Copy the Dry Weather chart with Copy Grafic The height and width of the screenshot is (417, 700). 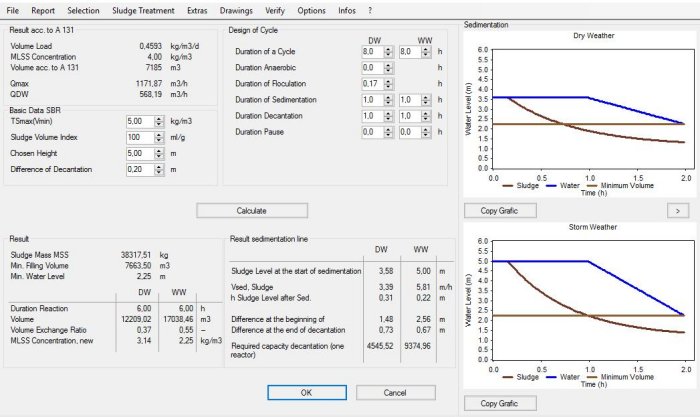coord(501,211)
